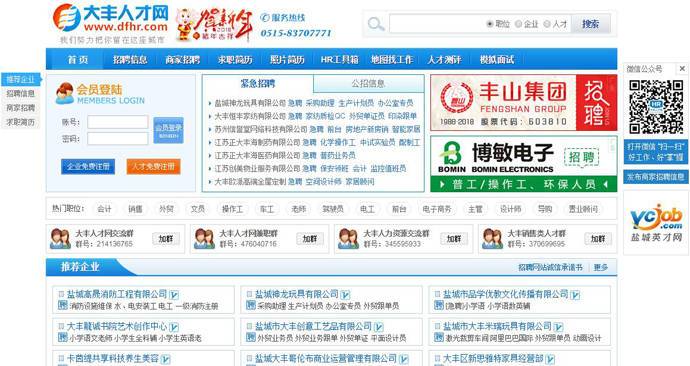Click the 企业免费注册 button
The width and height of the screenshot is (690, 366).
click(x=88, y=167)
